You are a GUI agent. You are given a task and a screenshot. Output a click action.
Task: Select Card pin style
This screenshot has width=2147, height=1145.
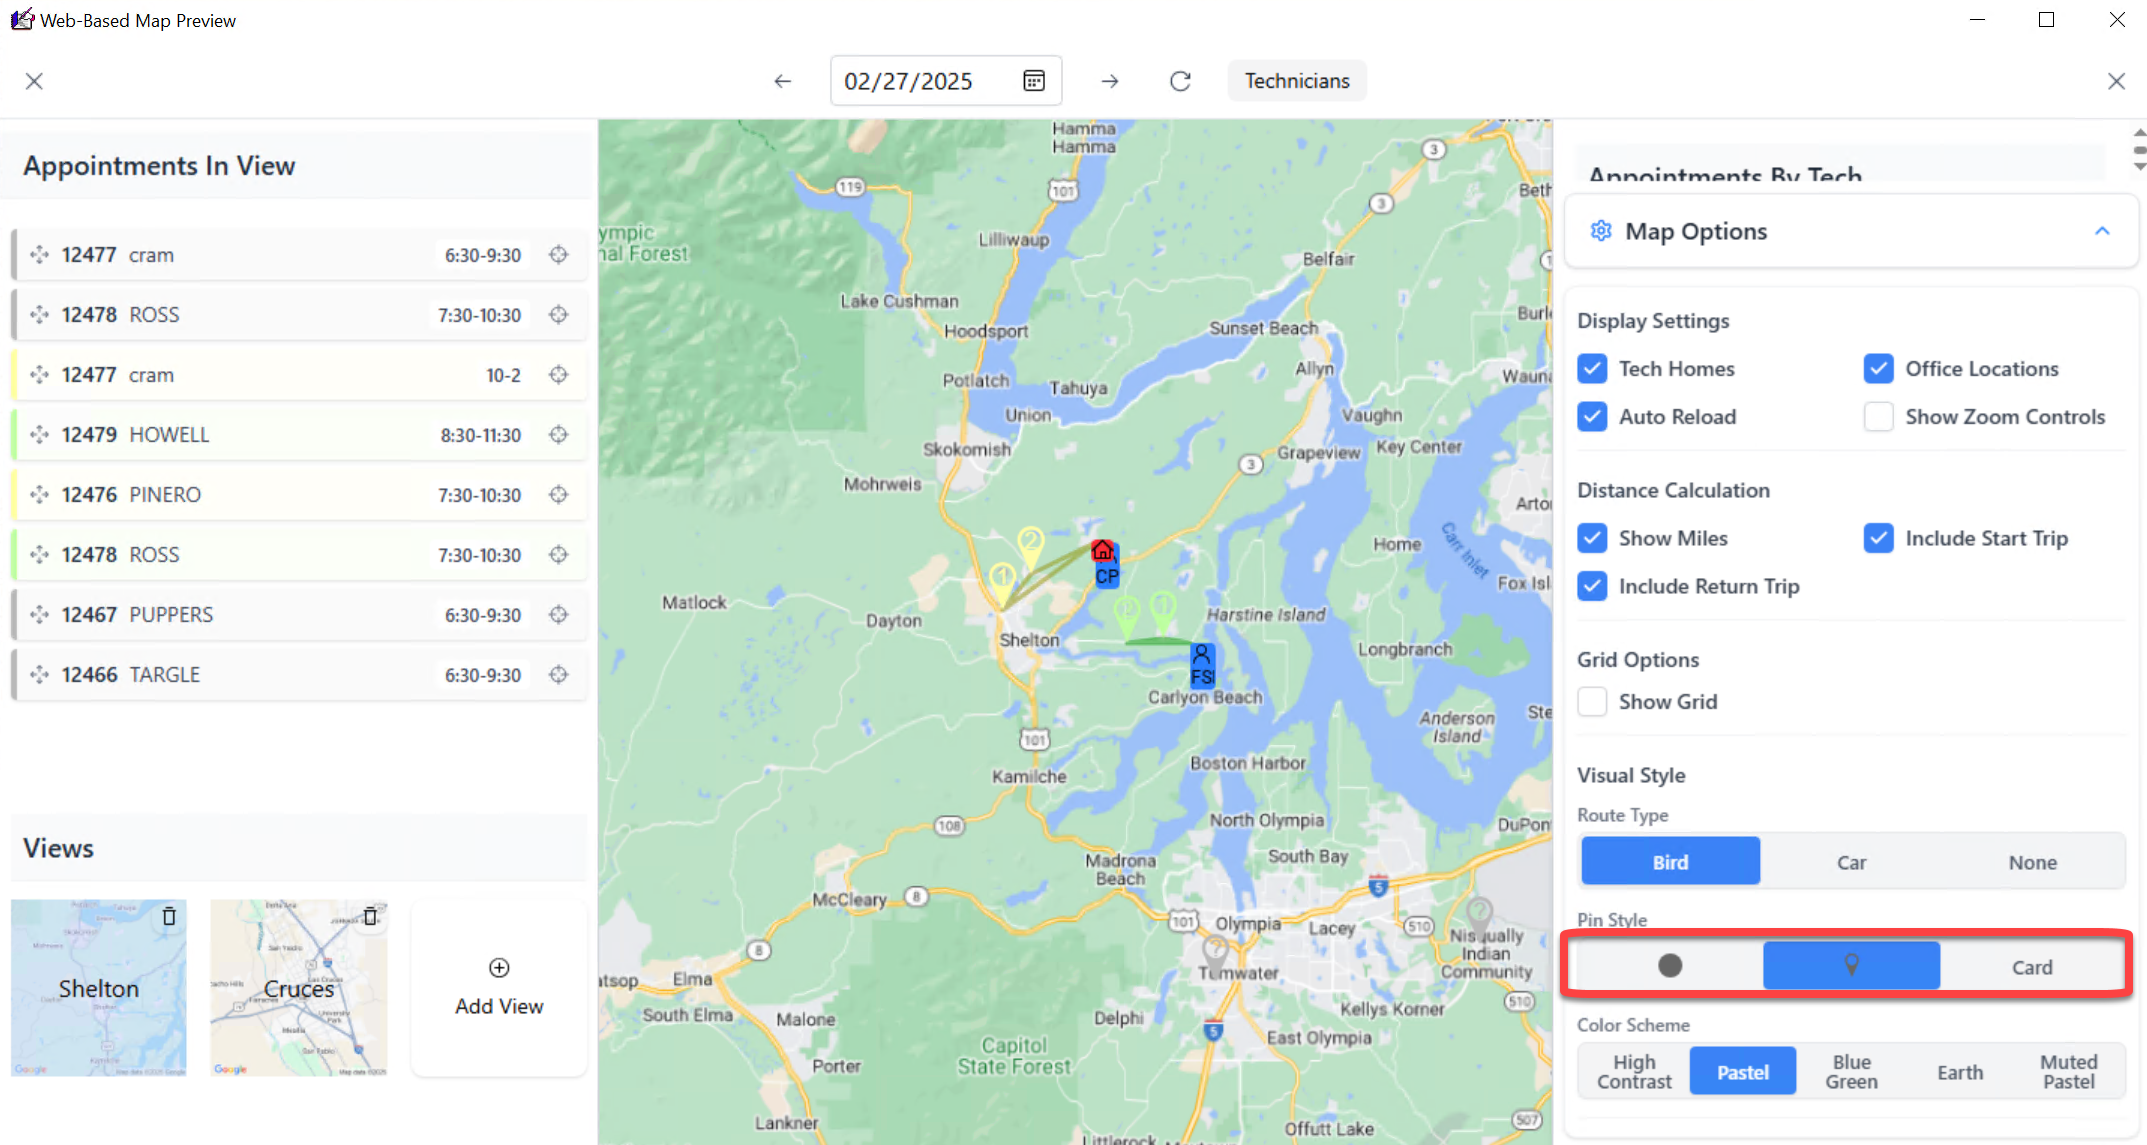pyautogui.click(x=2031, y=967)
